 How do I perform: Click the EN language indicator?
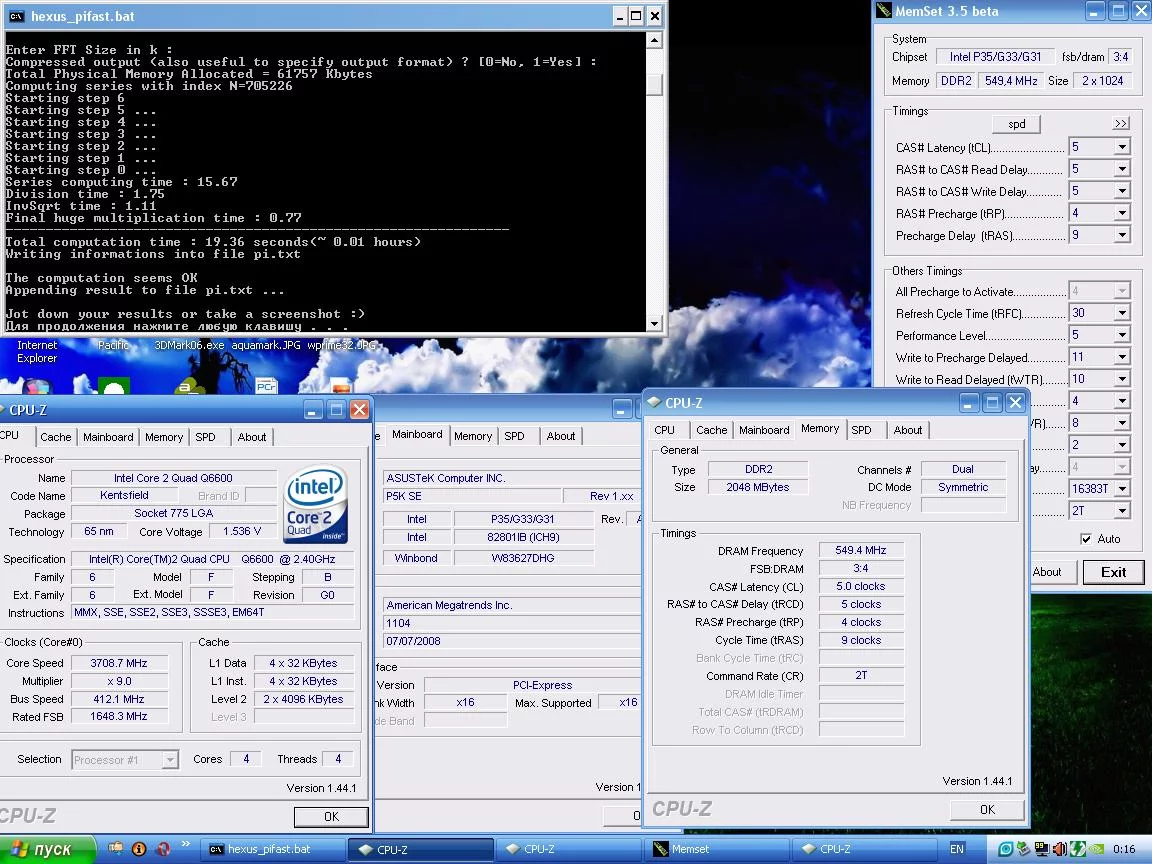click(957, 849)
